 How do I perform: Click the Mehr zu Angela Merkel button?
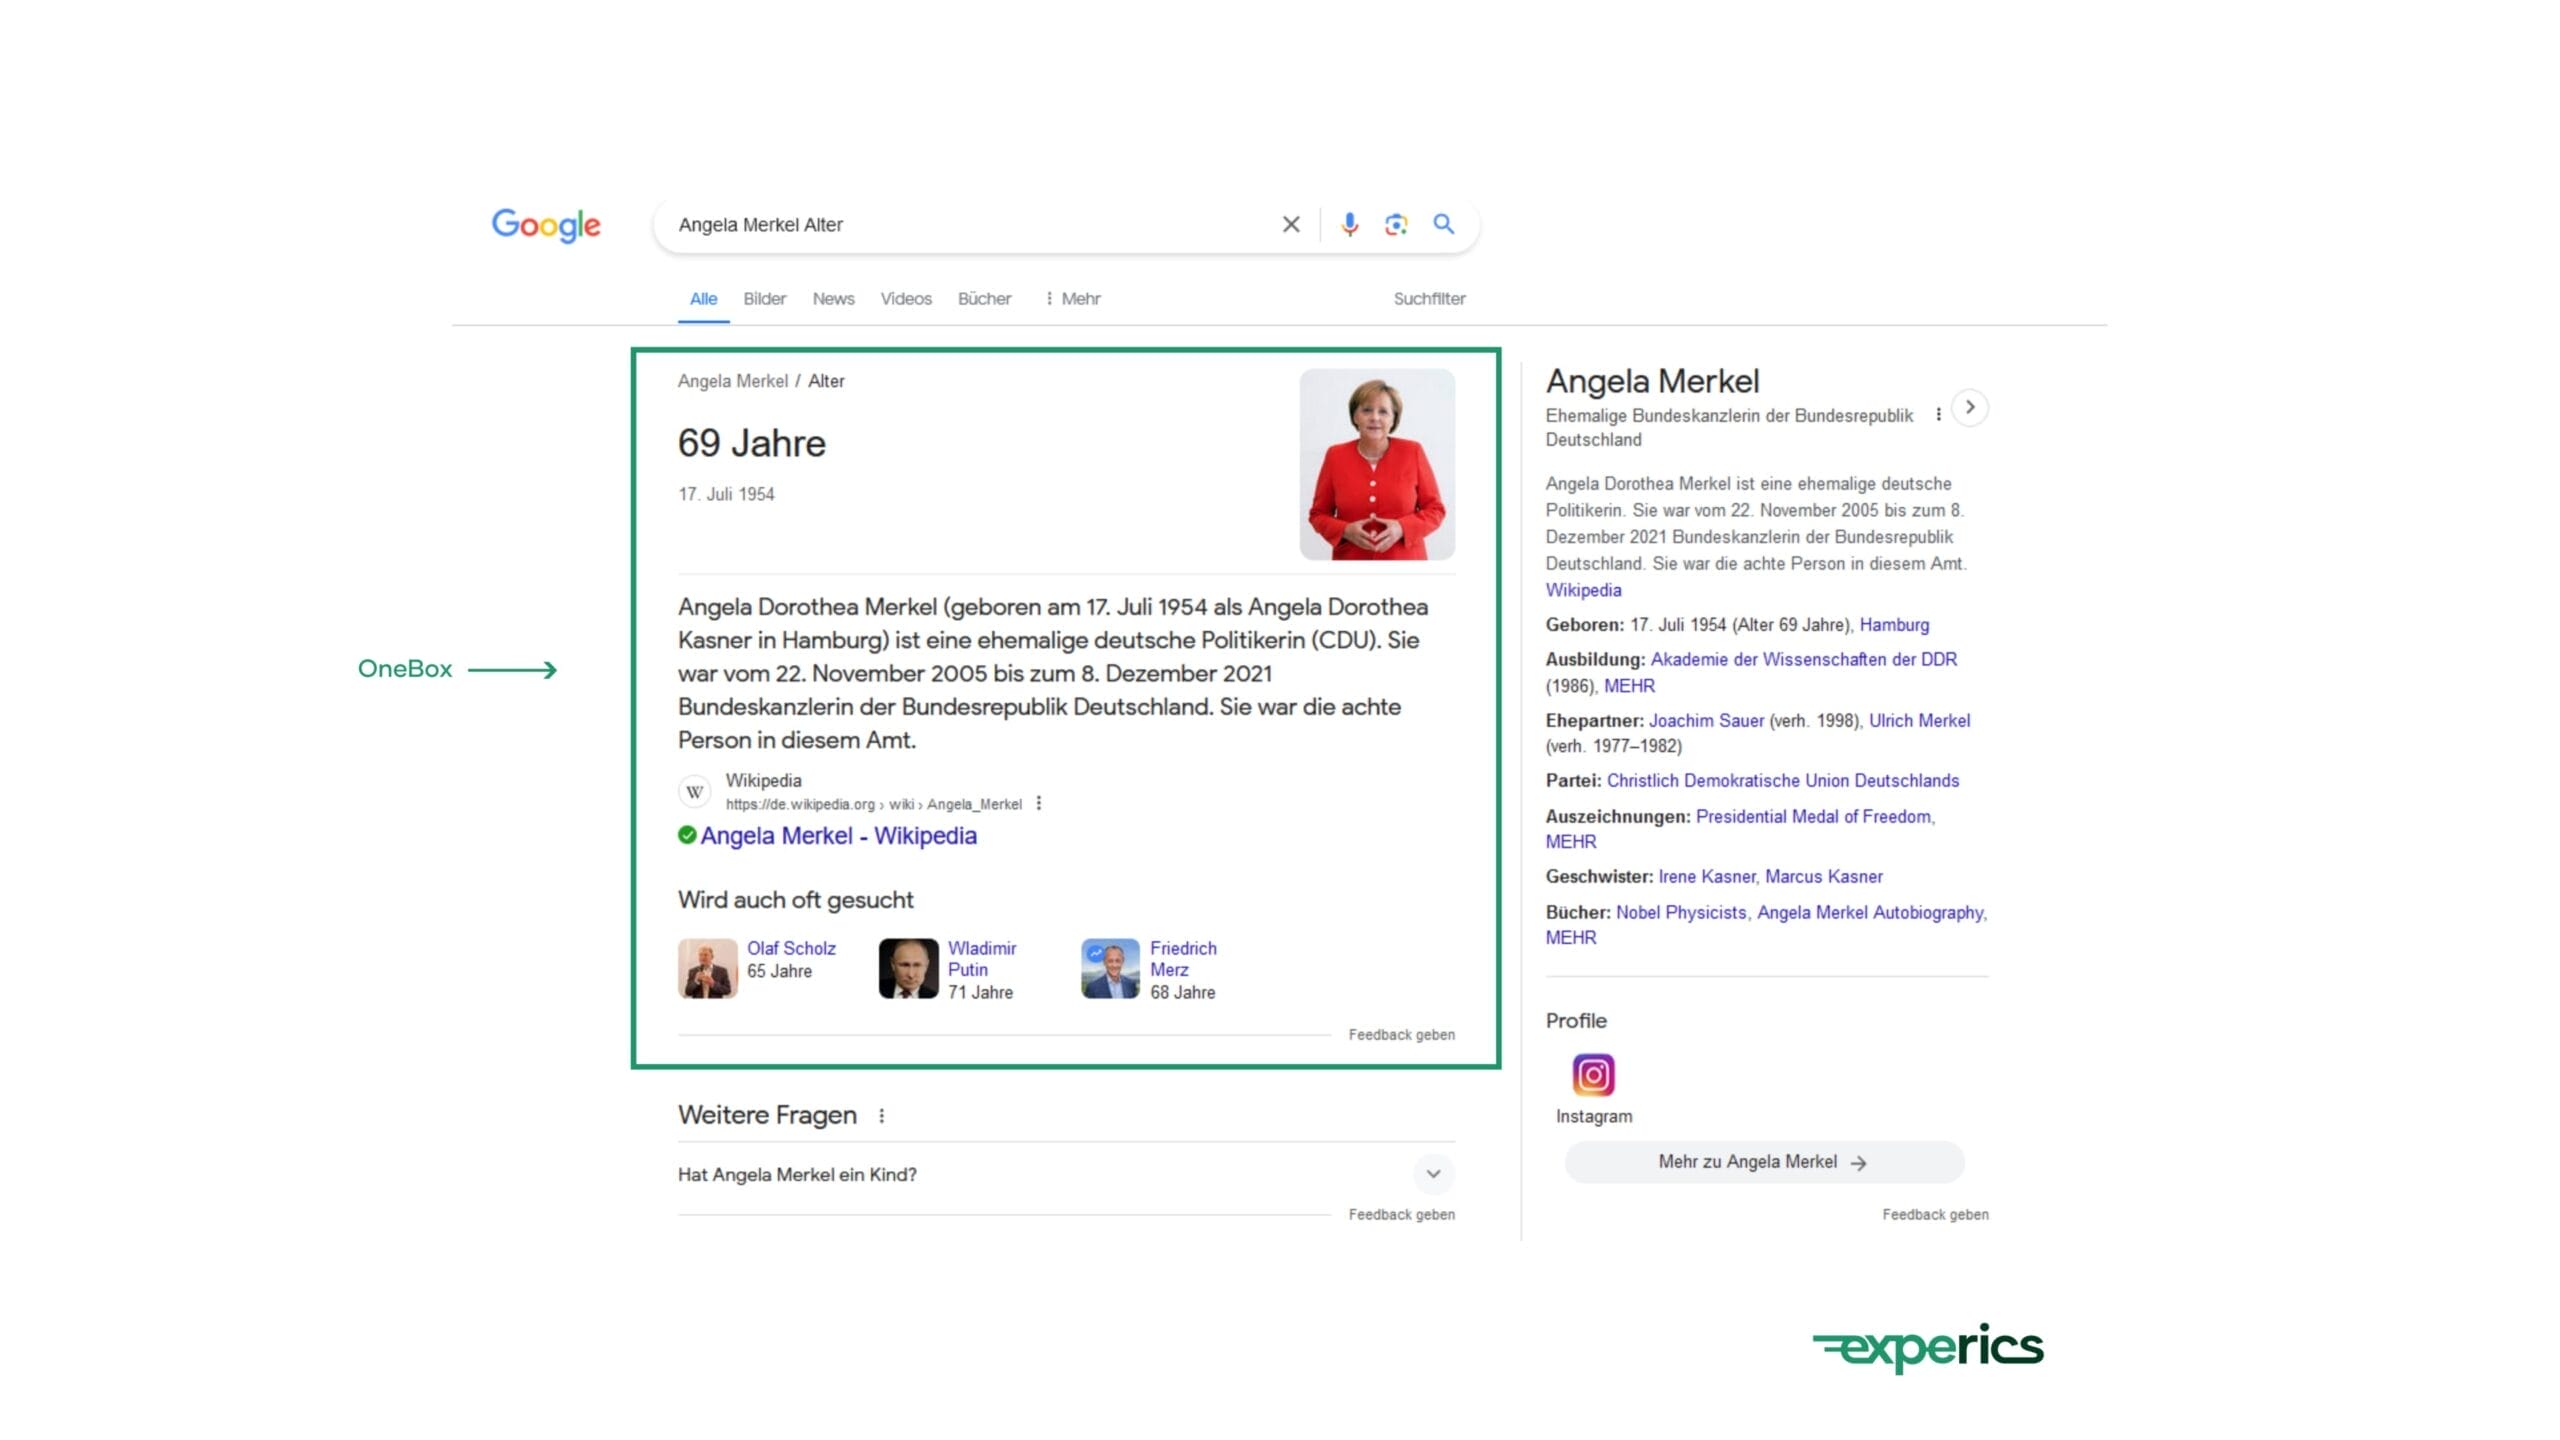click(x=1763, y=1161)
